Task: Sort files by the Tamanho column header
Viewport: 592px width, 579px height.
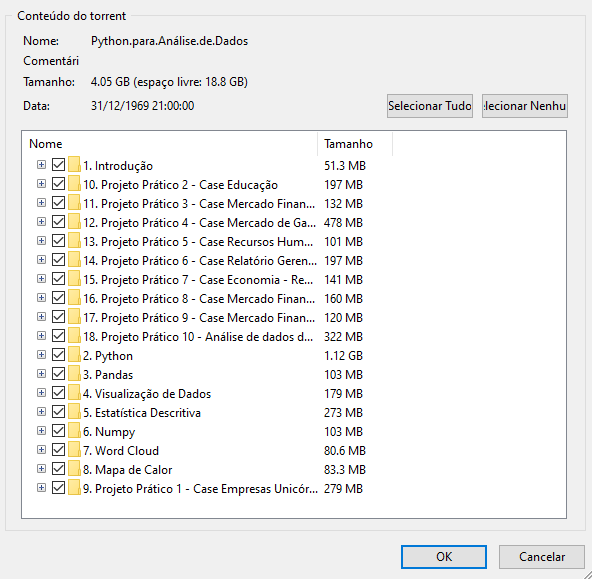Action: pos(355,144)
